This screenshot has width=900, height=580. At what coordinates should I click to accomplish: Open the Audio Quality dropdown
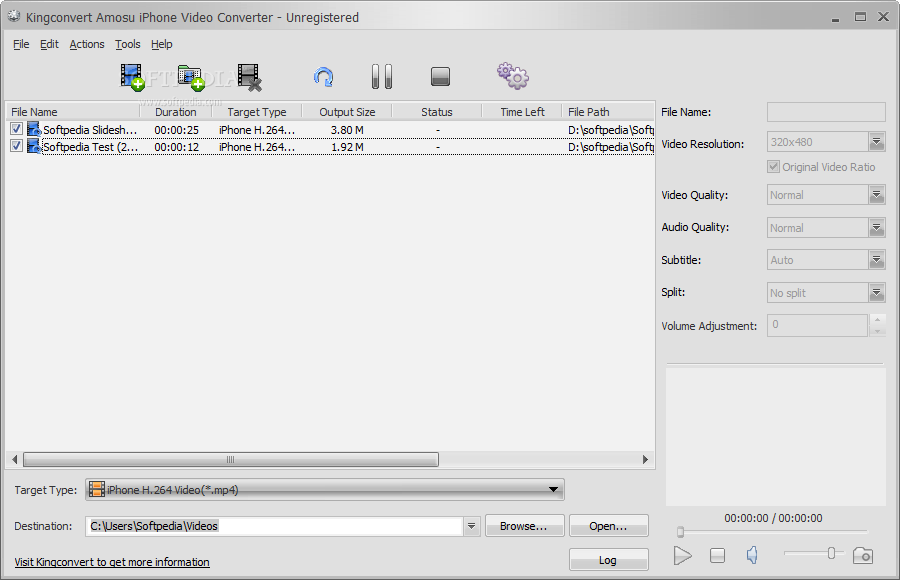(x=876, y=227)
